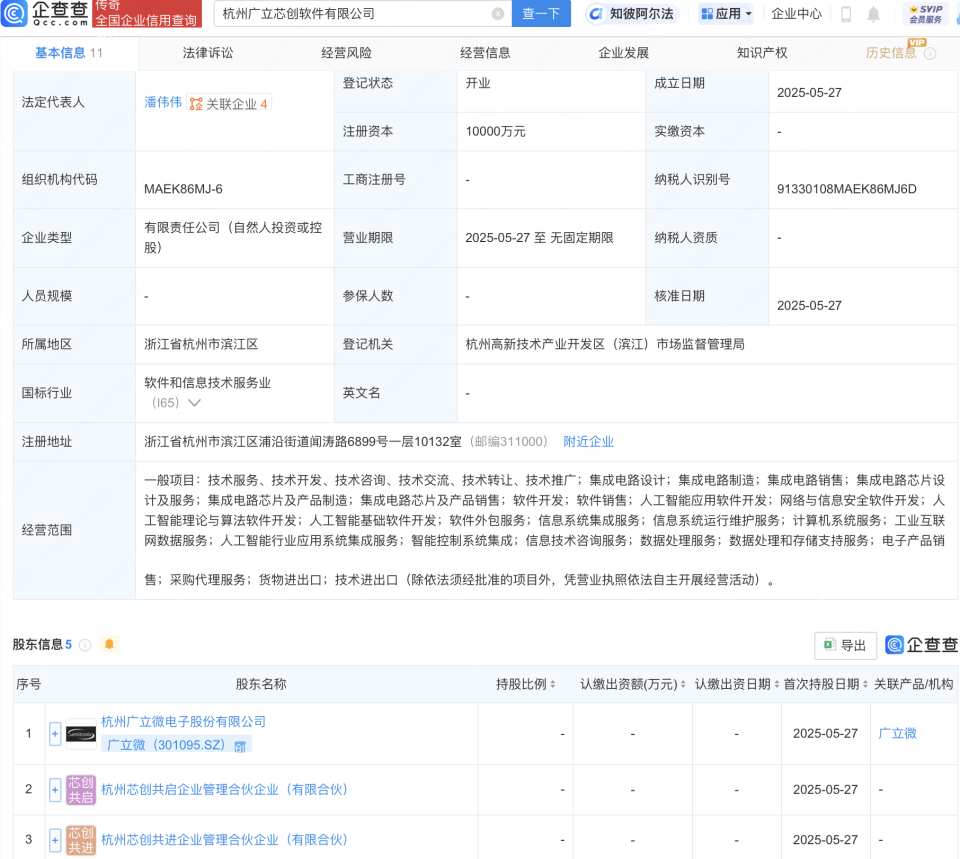
Task: Switch to 经营风险 tab
Action: pyautogui.click(x=347, y=53)
